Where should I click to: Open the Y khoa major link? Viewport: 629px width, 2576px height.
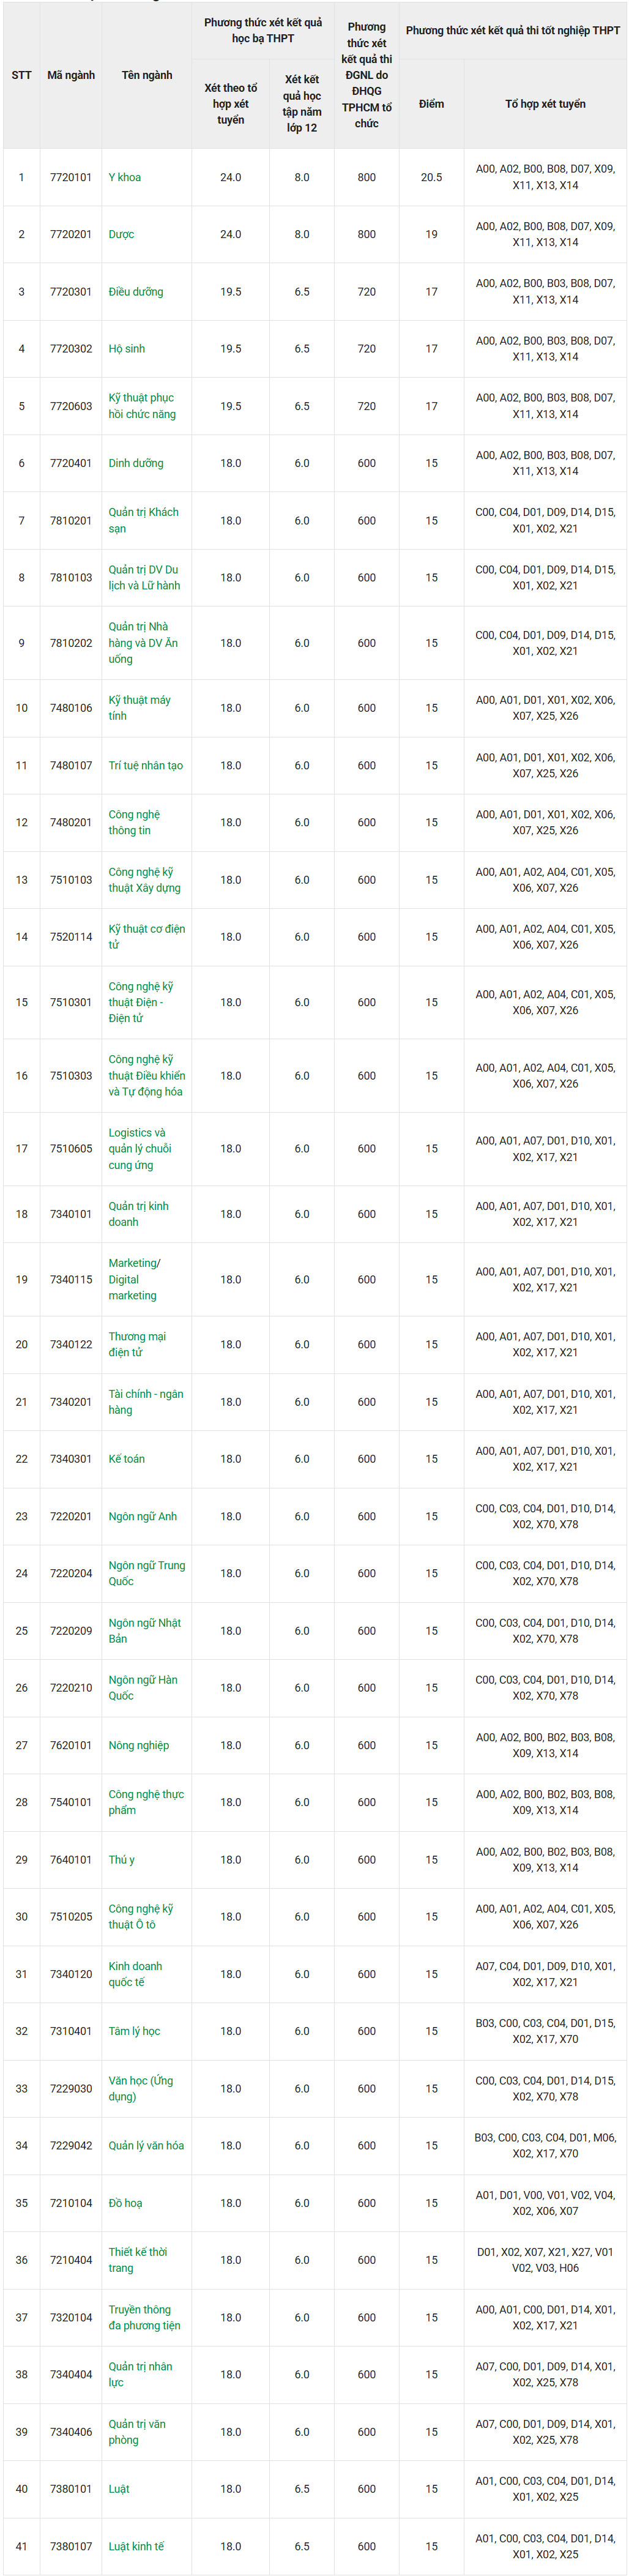pos(125,177)
